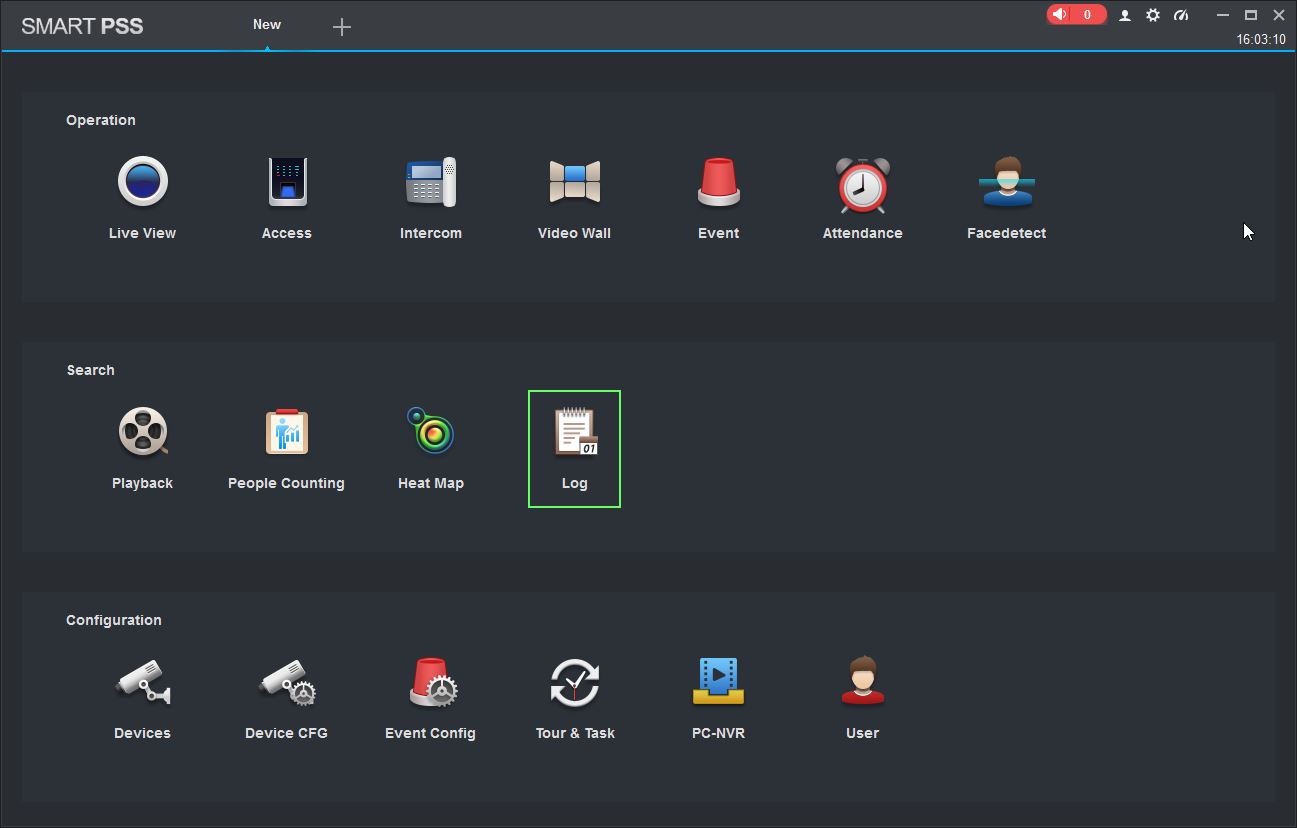Open the Devices configuration
Image resolution: width=1297 pixels, height=828 pixels.
point(142,698)
